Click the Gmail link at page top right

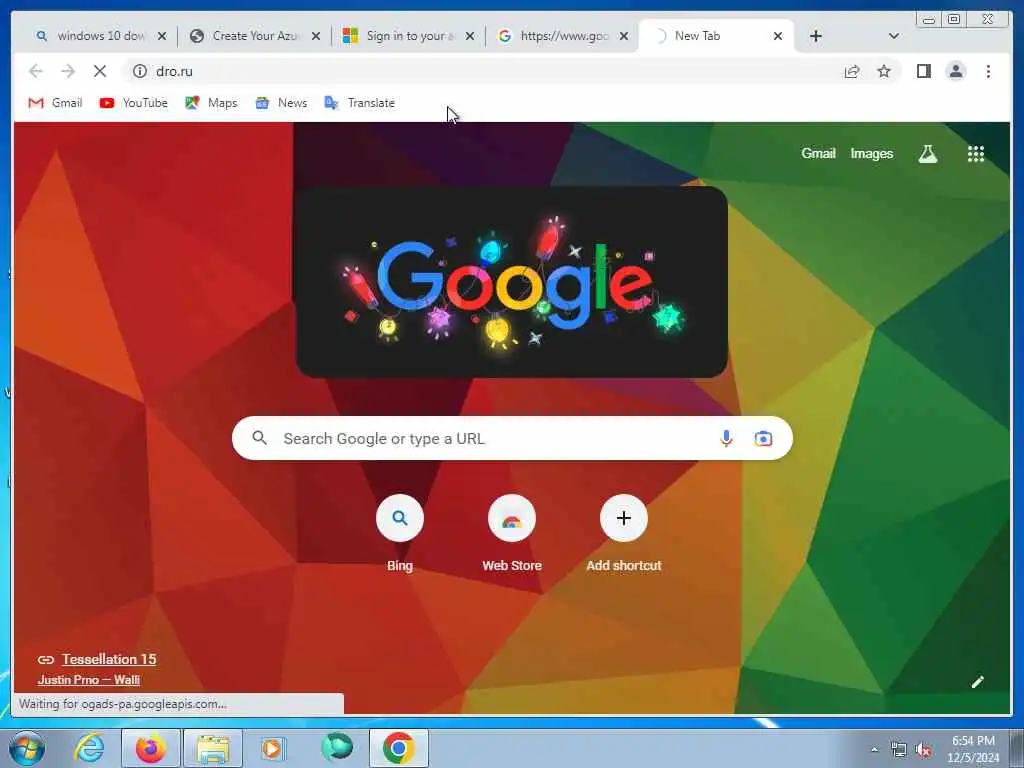coord(818,153)
